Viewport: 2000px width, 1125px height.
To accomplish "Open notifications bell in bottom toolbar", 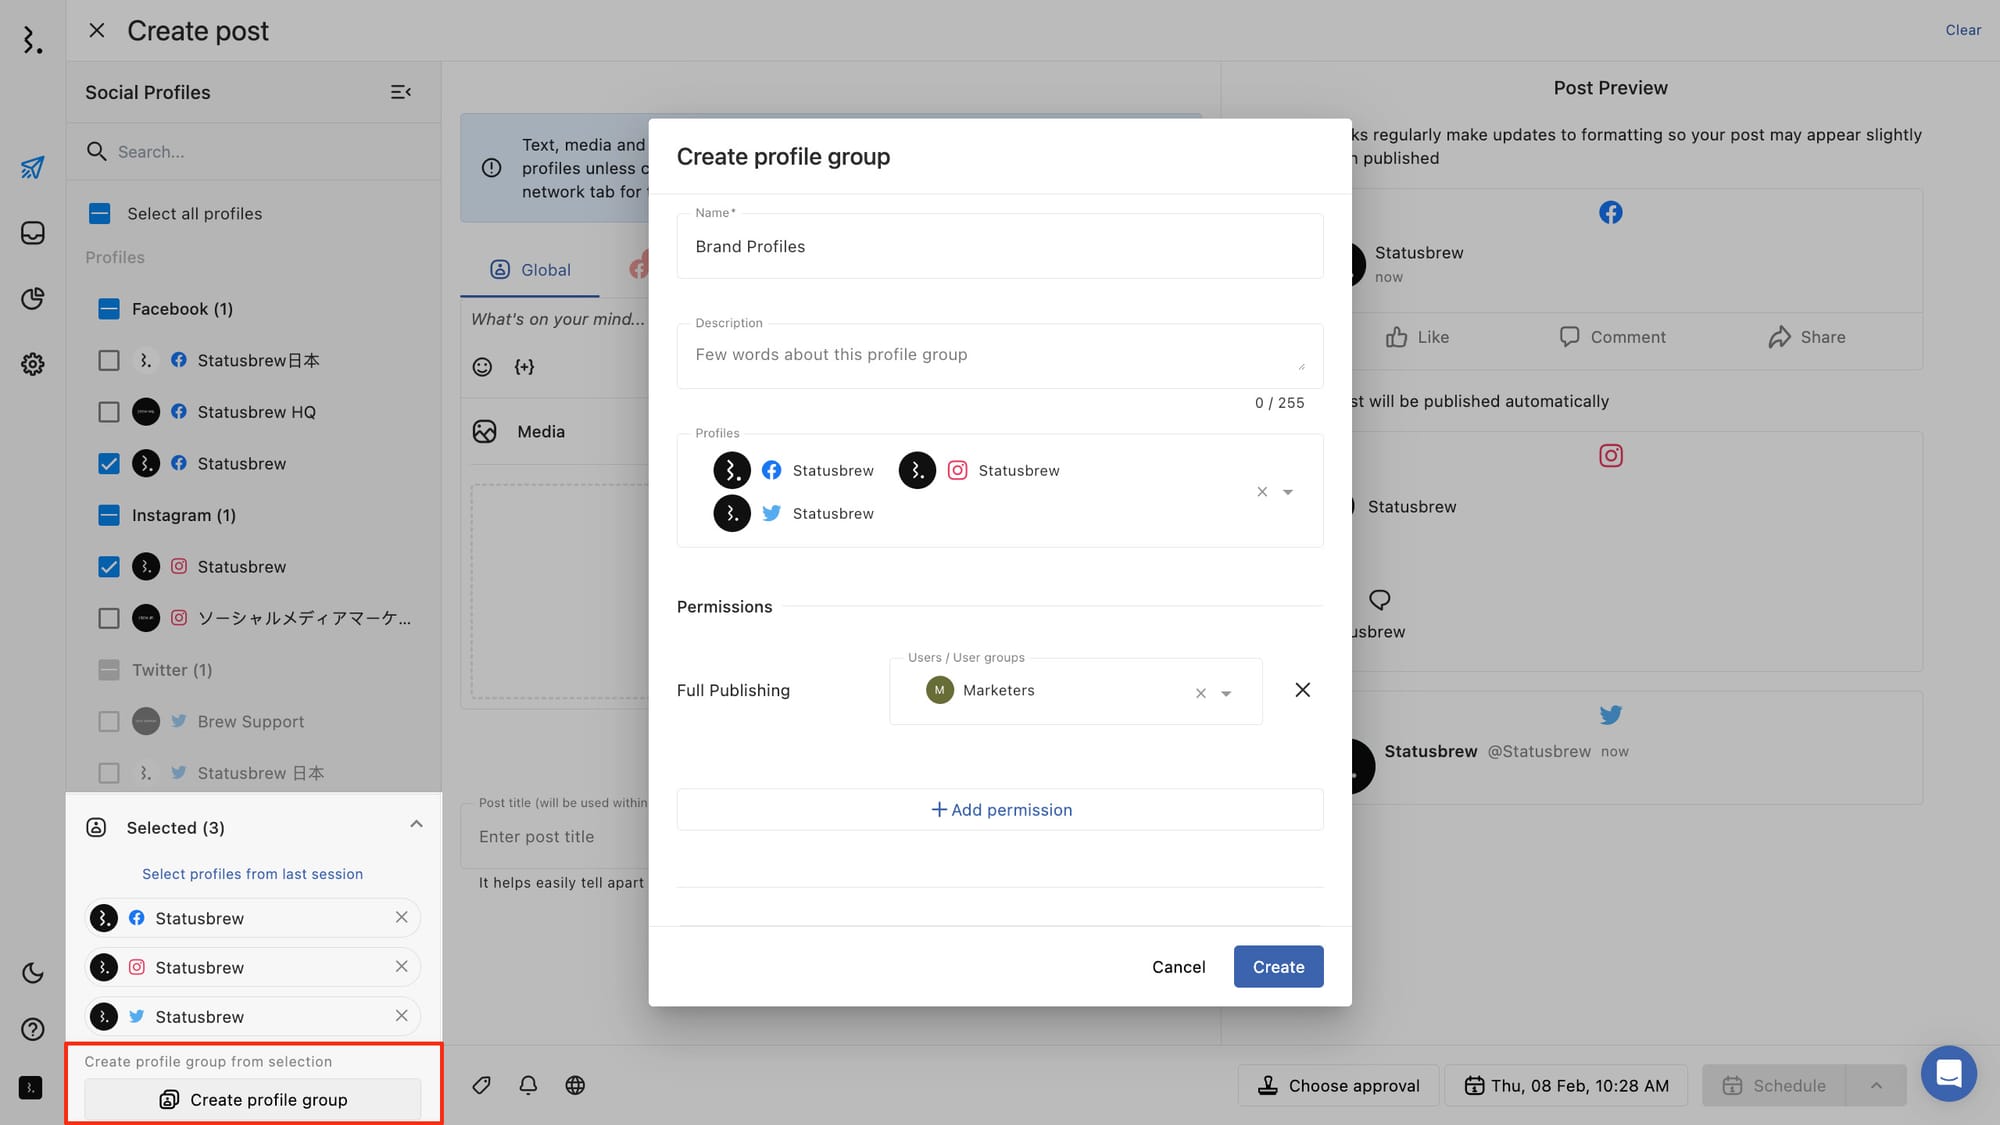I will [528, 1085].
